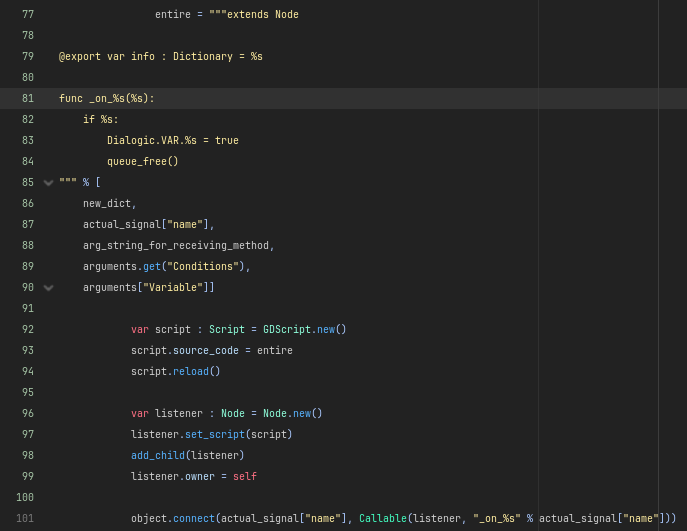Click 'new_dict,' on line 86
687x531 pixels.
[x=110, y=204]
